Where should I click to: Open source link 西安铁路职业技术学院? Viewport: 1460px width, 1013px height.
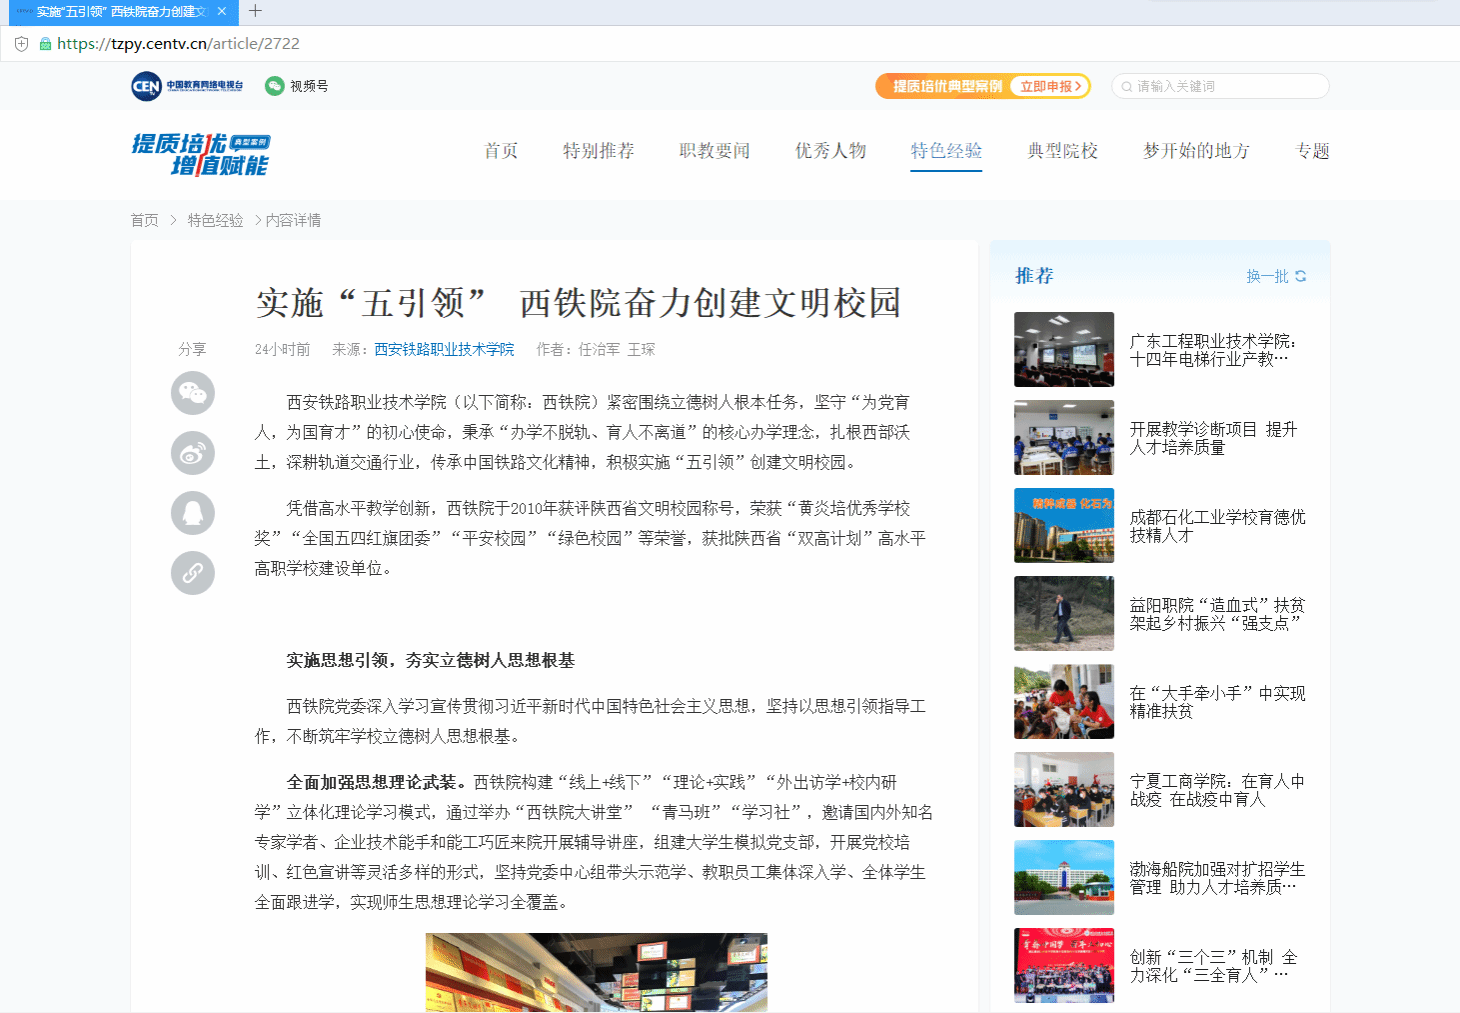(444, 349)
